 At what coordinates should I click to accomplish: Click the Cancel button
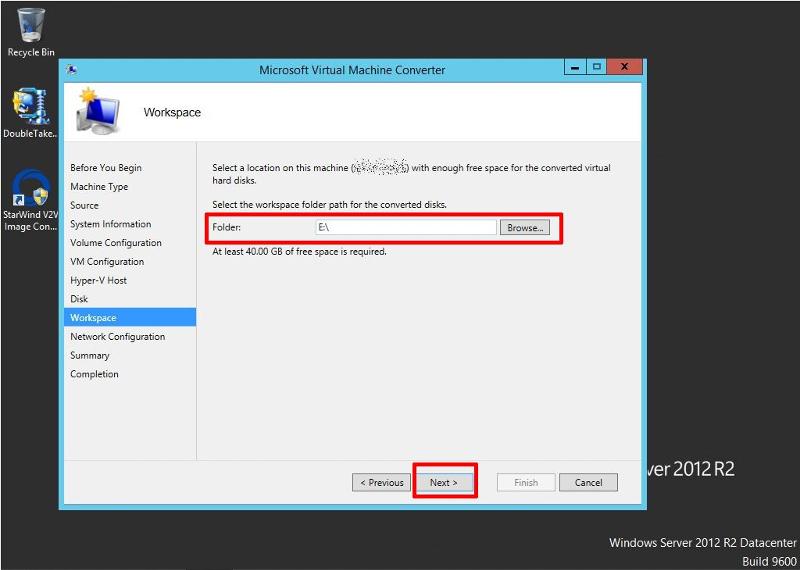[588, 482]
